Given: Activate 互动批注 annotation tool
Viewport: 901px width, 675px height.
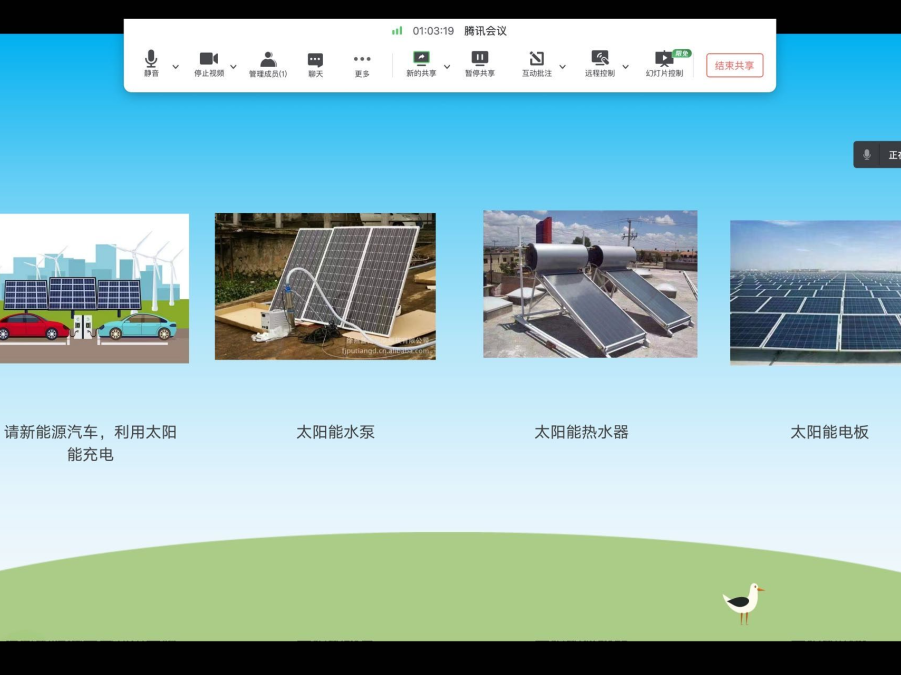Looking at the screenshot, I should pos(537,63).
